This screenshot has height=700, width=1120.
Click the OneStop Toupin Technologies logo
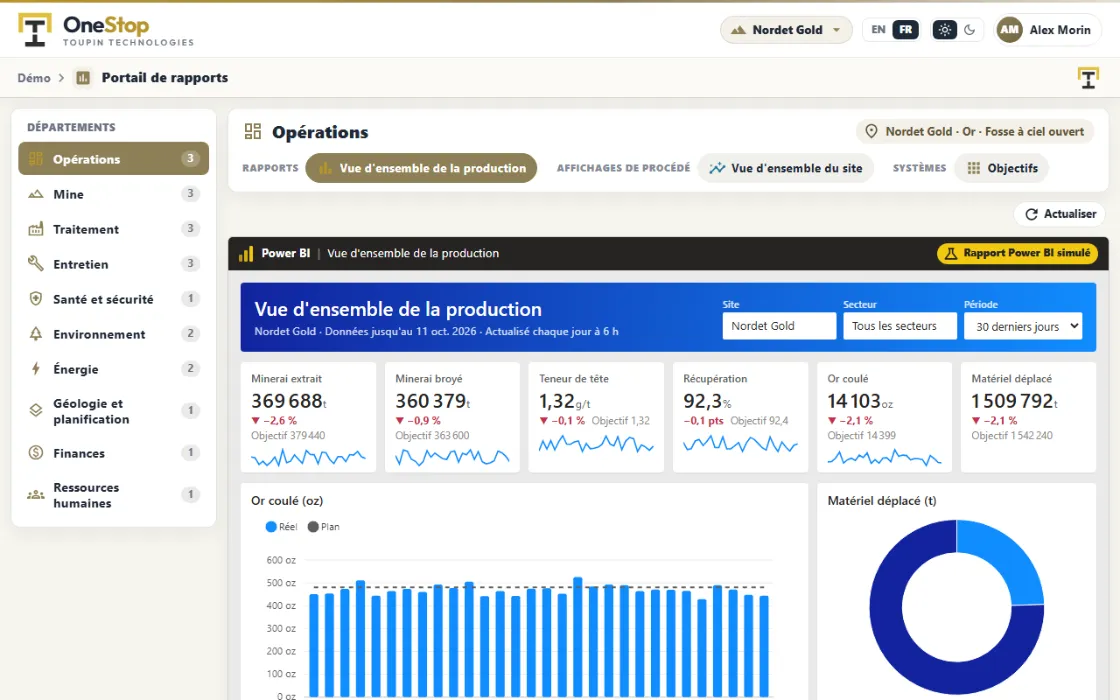[x=106, y=30]
